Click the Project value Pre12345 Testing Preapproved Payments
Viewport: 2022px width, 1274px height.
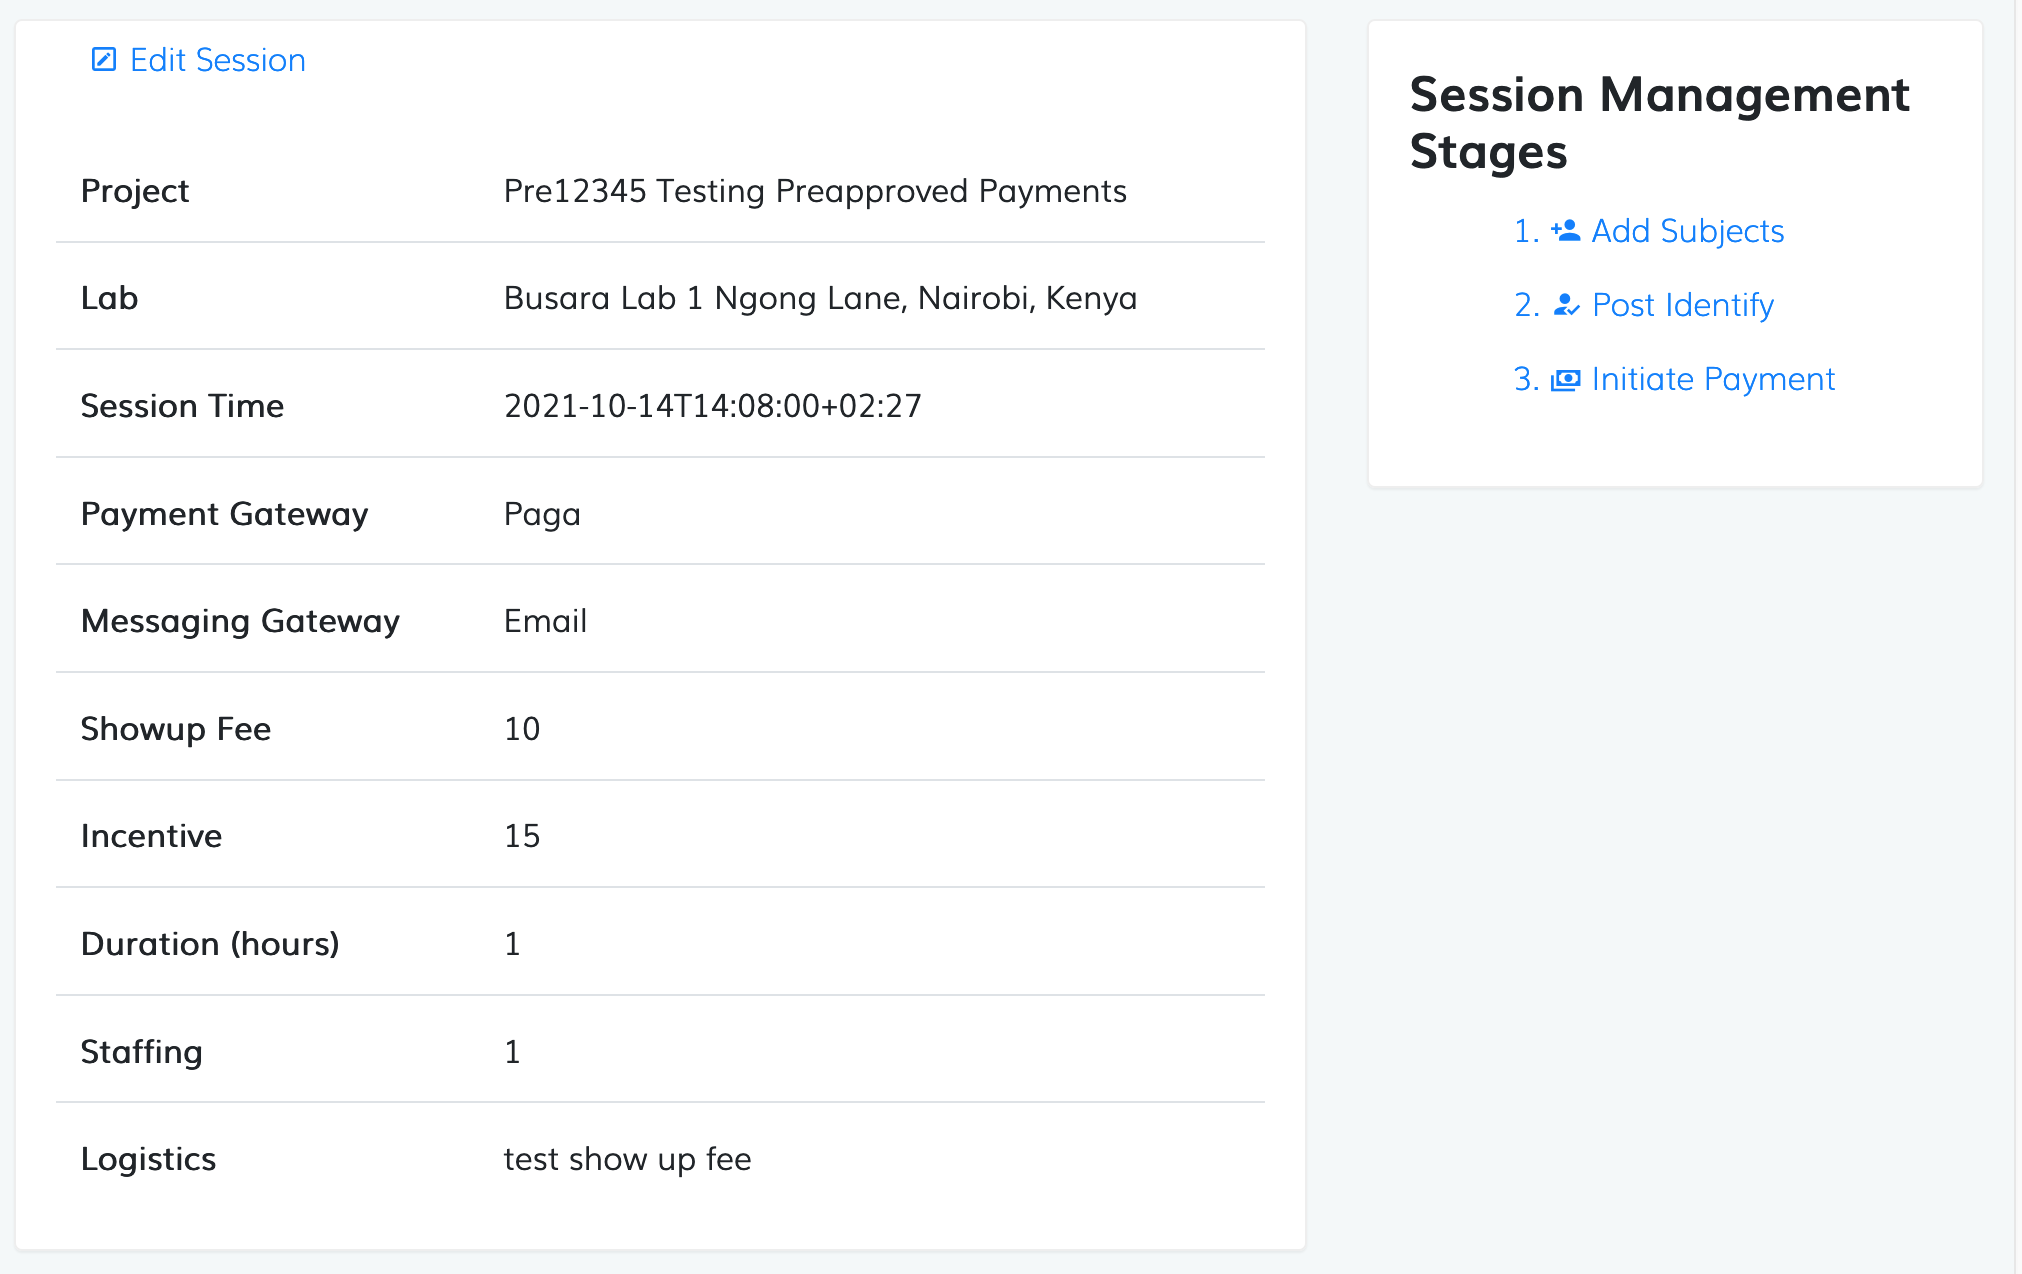(x=814, y=191)
